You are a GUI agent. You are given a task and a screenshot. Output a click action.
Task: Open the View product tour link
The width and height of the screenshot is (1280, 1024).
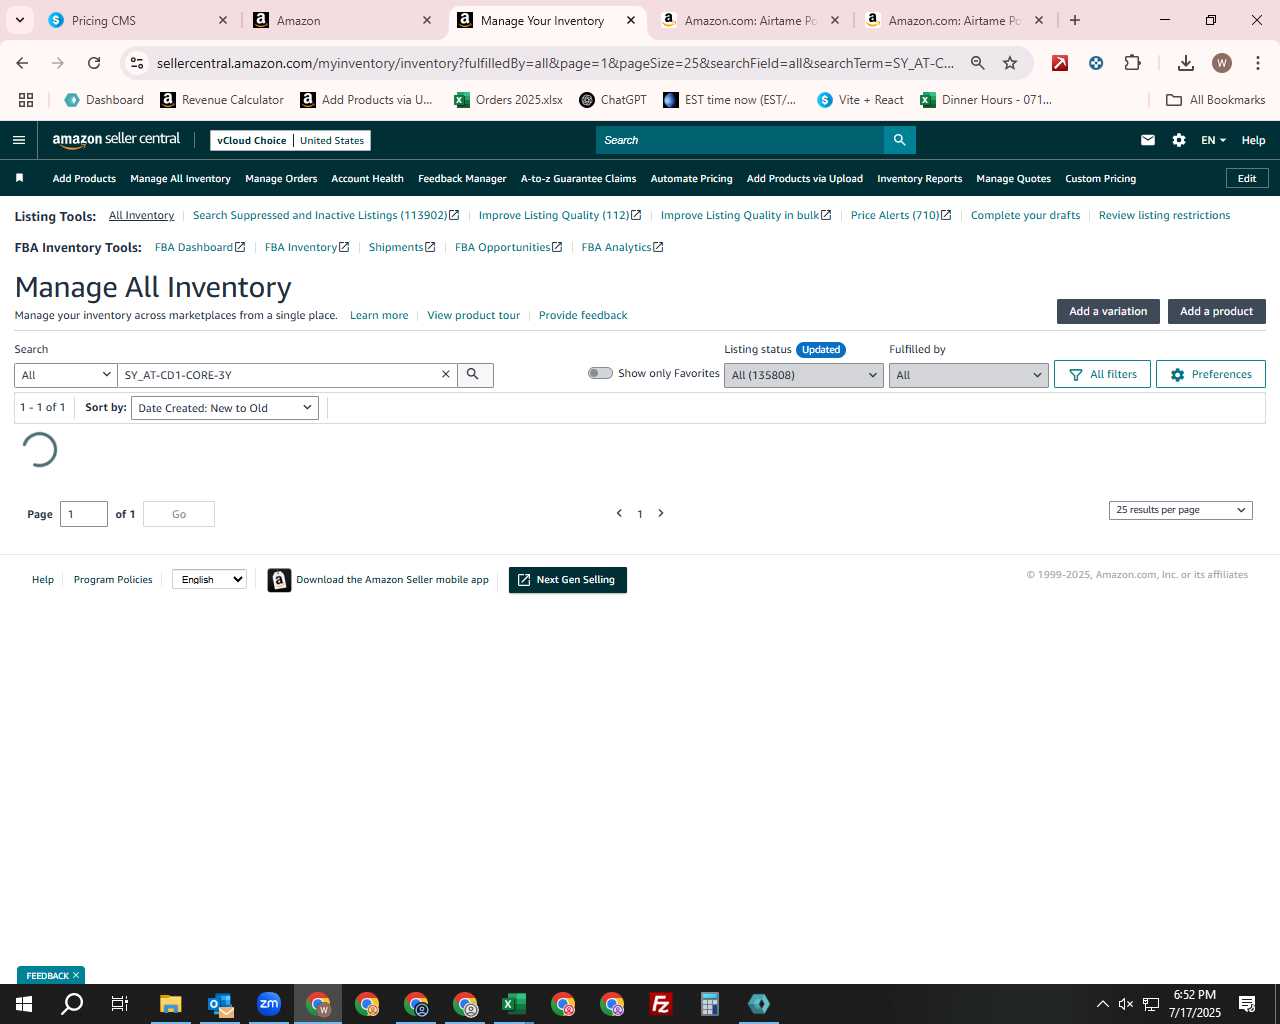click(x=473, y=315)
